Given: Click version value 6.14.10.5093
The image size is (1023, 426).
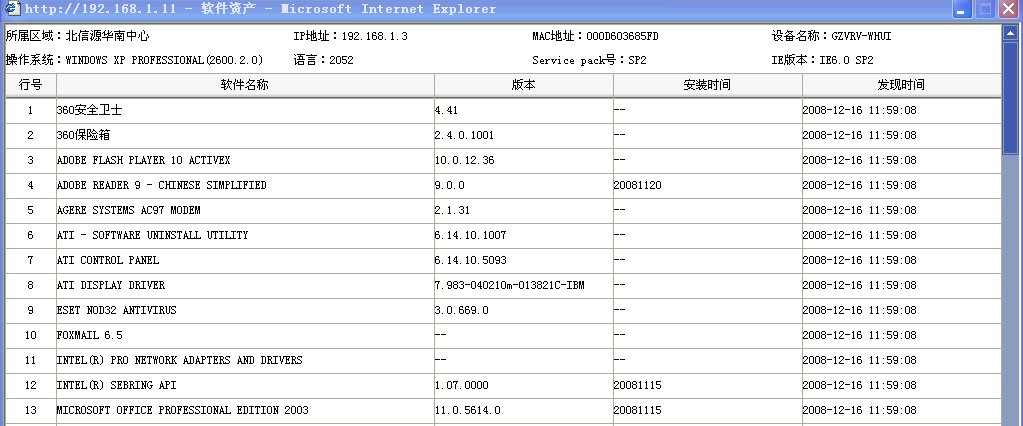Looking at the screenshot, I should pos(470,260).
